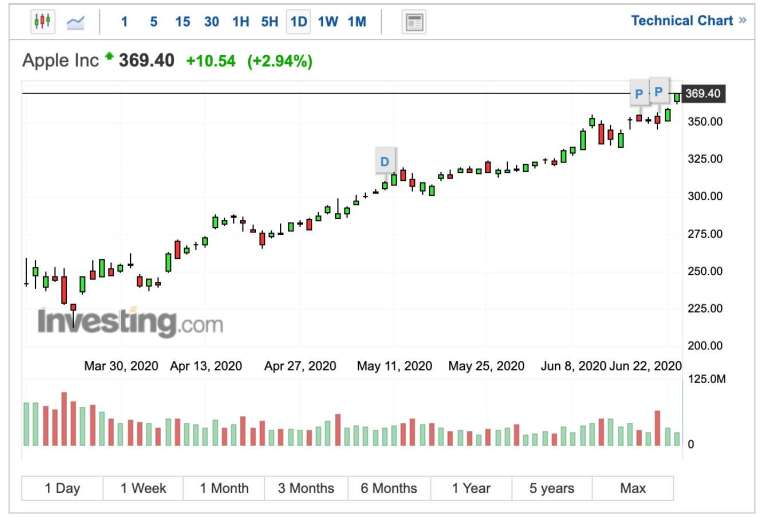Select the 15 minute interval

pos(183,22)
